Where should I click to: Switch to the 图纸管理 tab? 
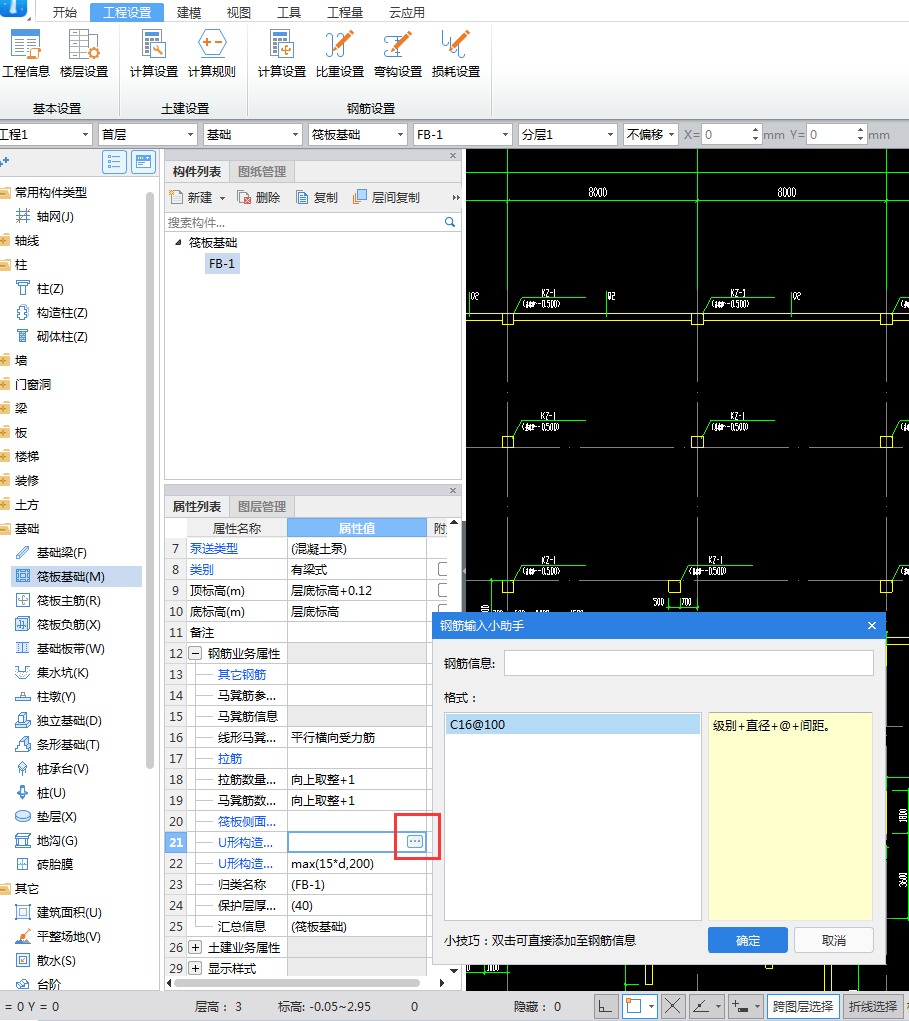pos(262,172)
